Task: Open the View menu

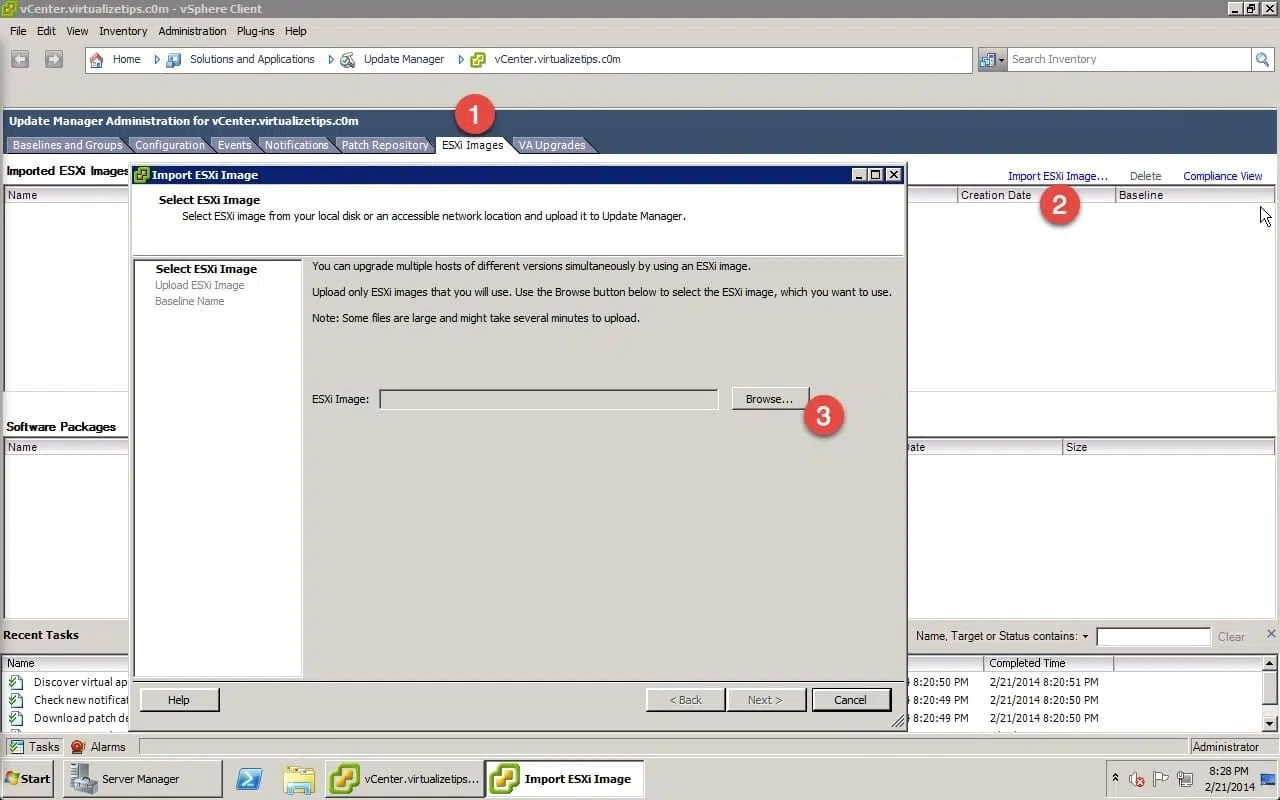Action: [77, 31]
